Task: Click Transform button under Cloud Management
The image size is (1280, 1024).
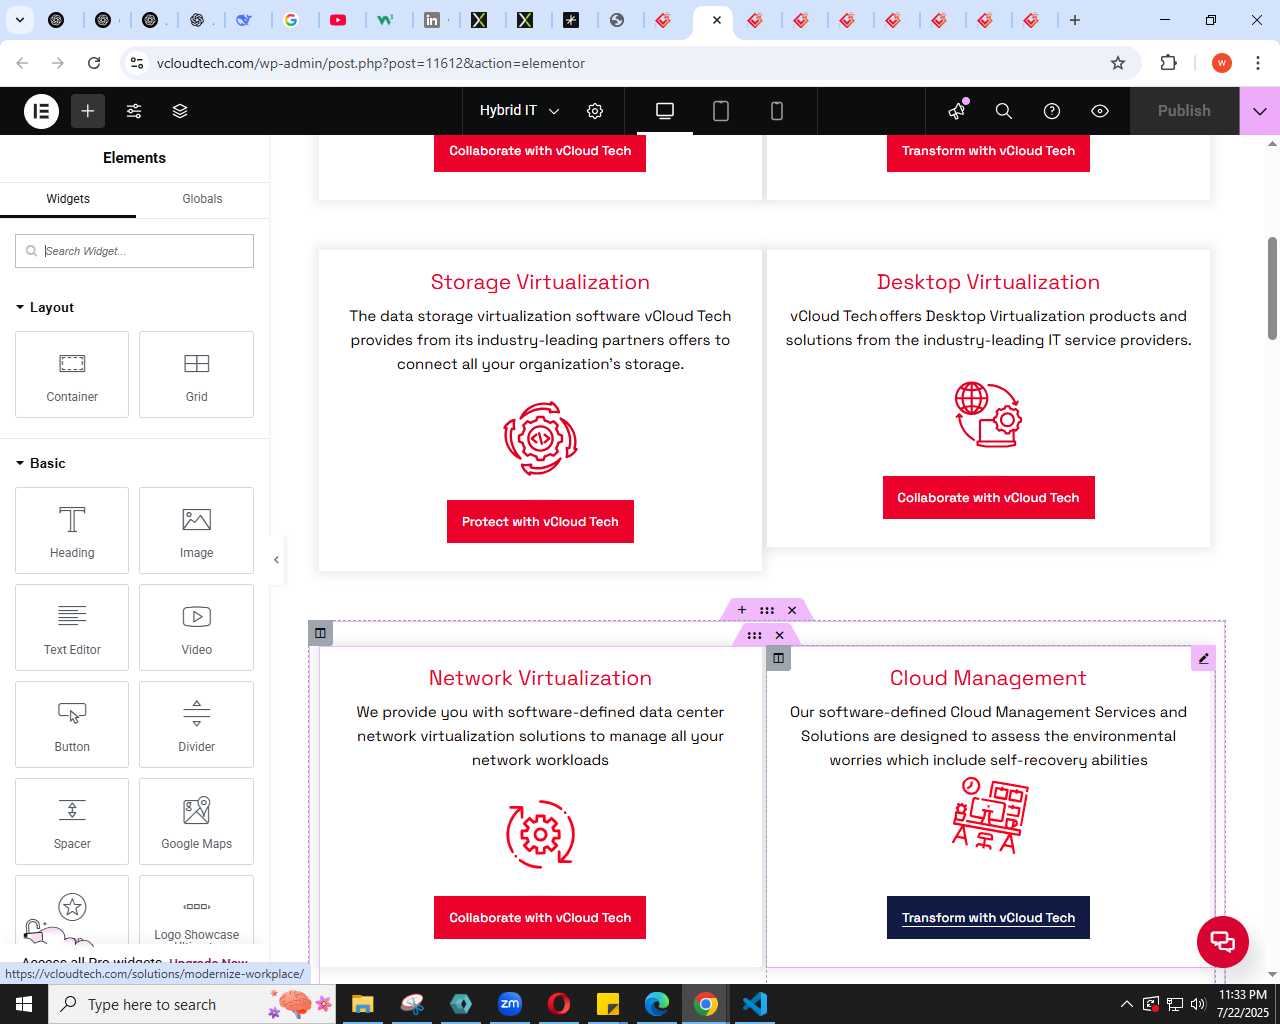Action: [988, 917]
